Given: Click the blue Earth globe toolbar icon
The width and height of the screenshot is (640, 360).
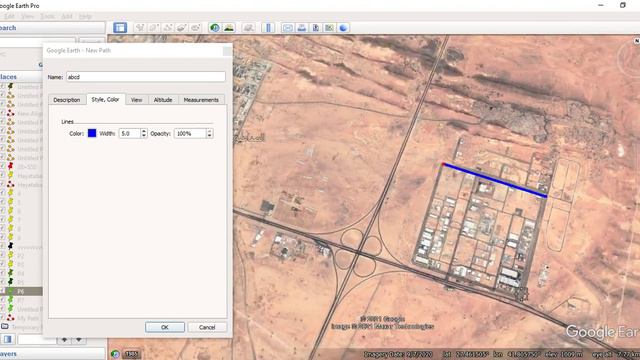Looking at the screenshot, I should tap(343, 28).
